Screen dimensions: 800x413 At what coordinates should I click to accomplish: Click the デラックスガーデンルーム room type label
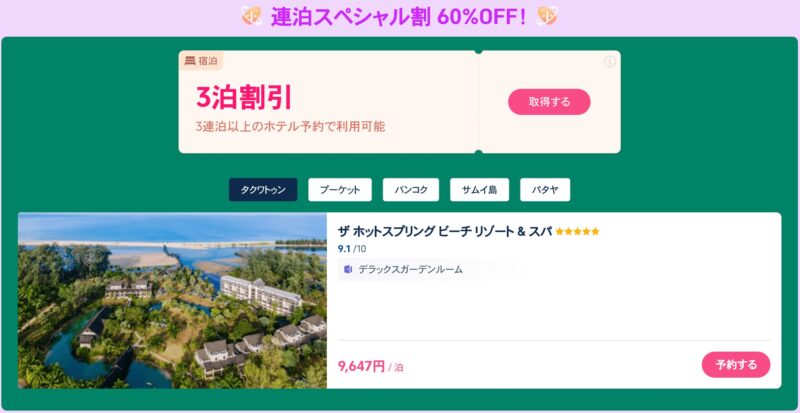pyautogui.click(x=411, y=270)
